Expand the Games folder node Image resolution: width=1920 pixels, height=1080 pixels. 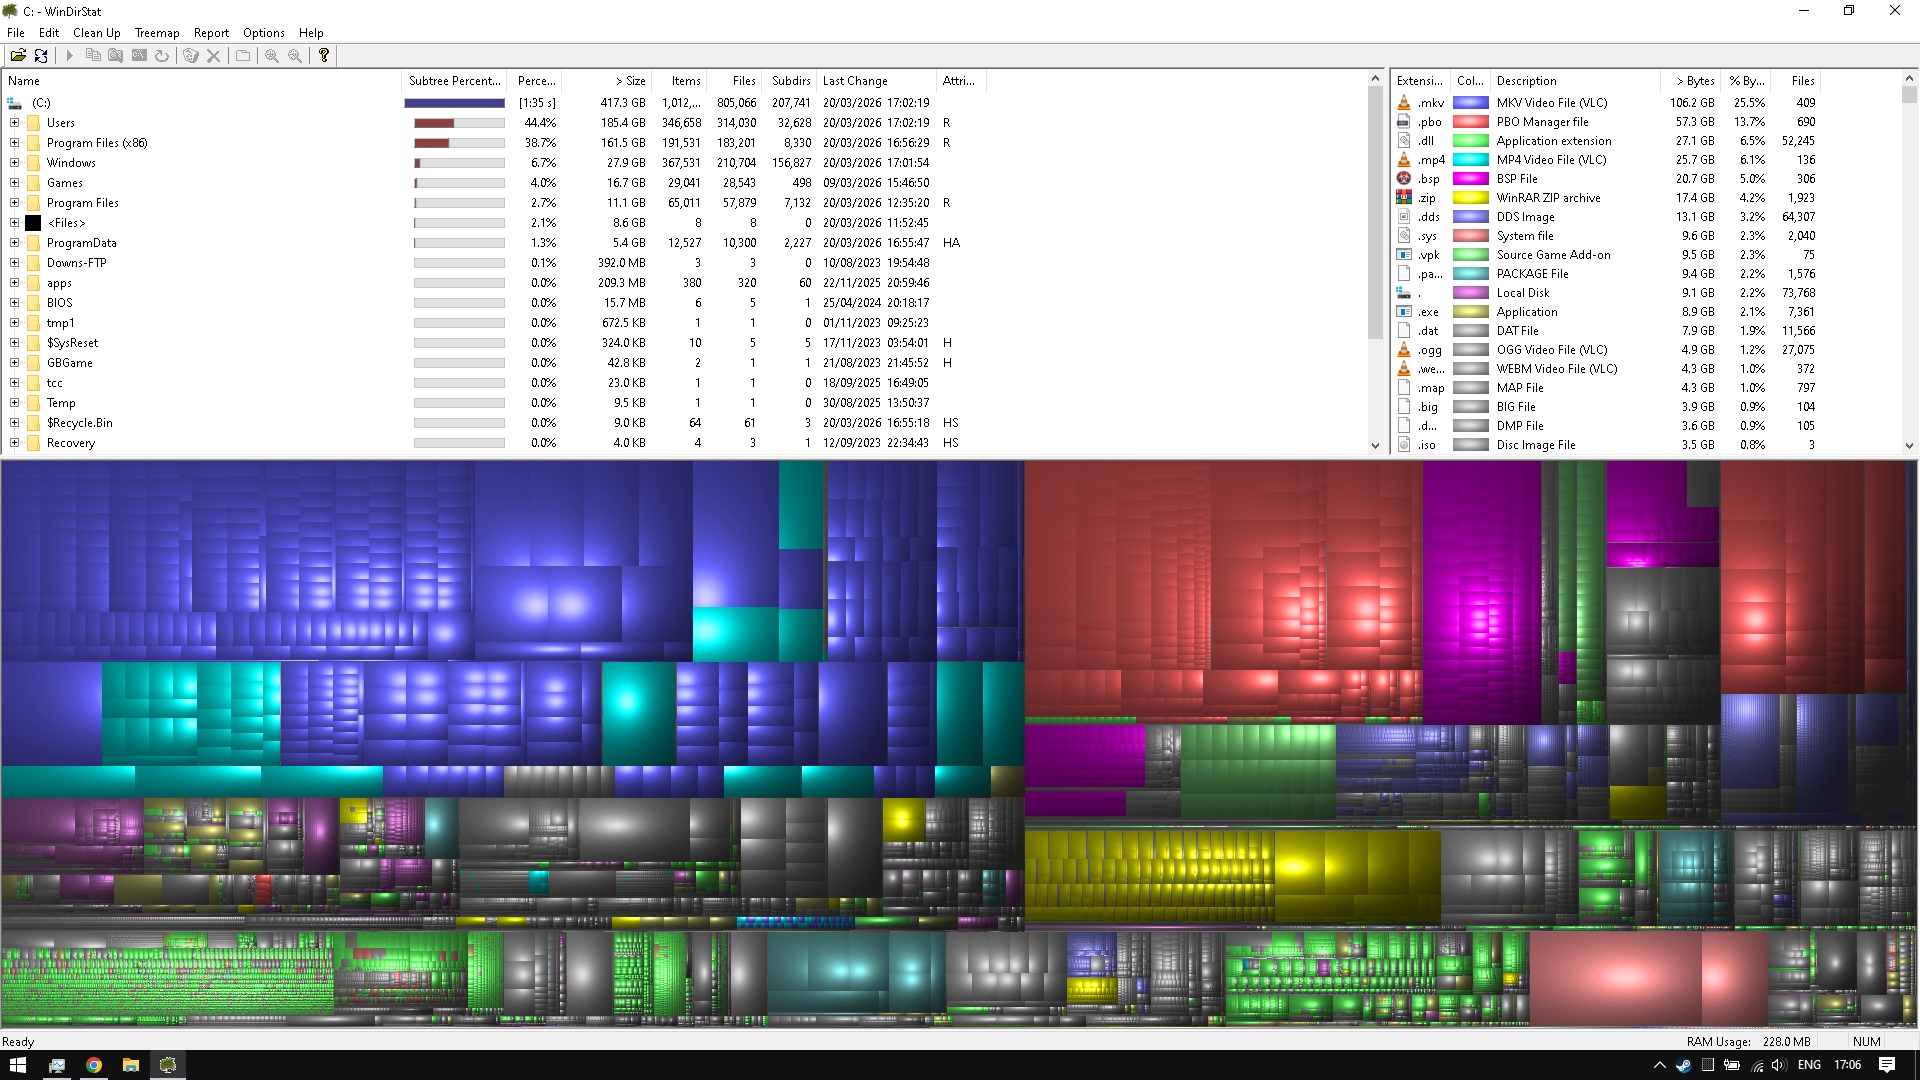(x=15, y=183)
